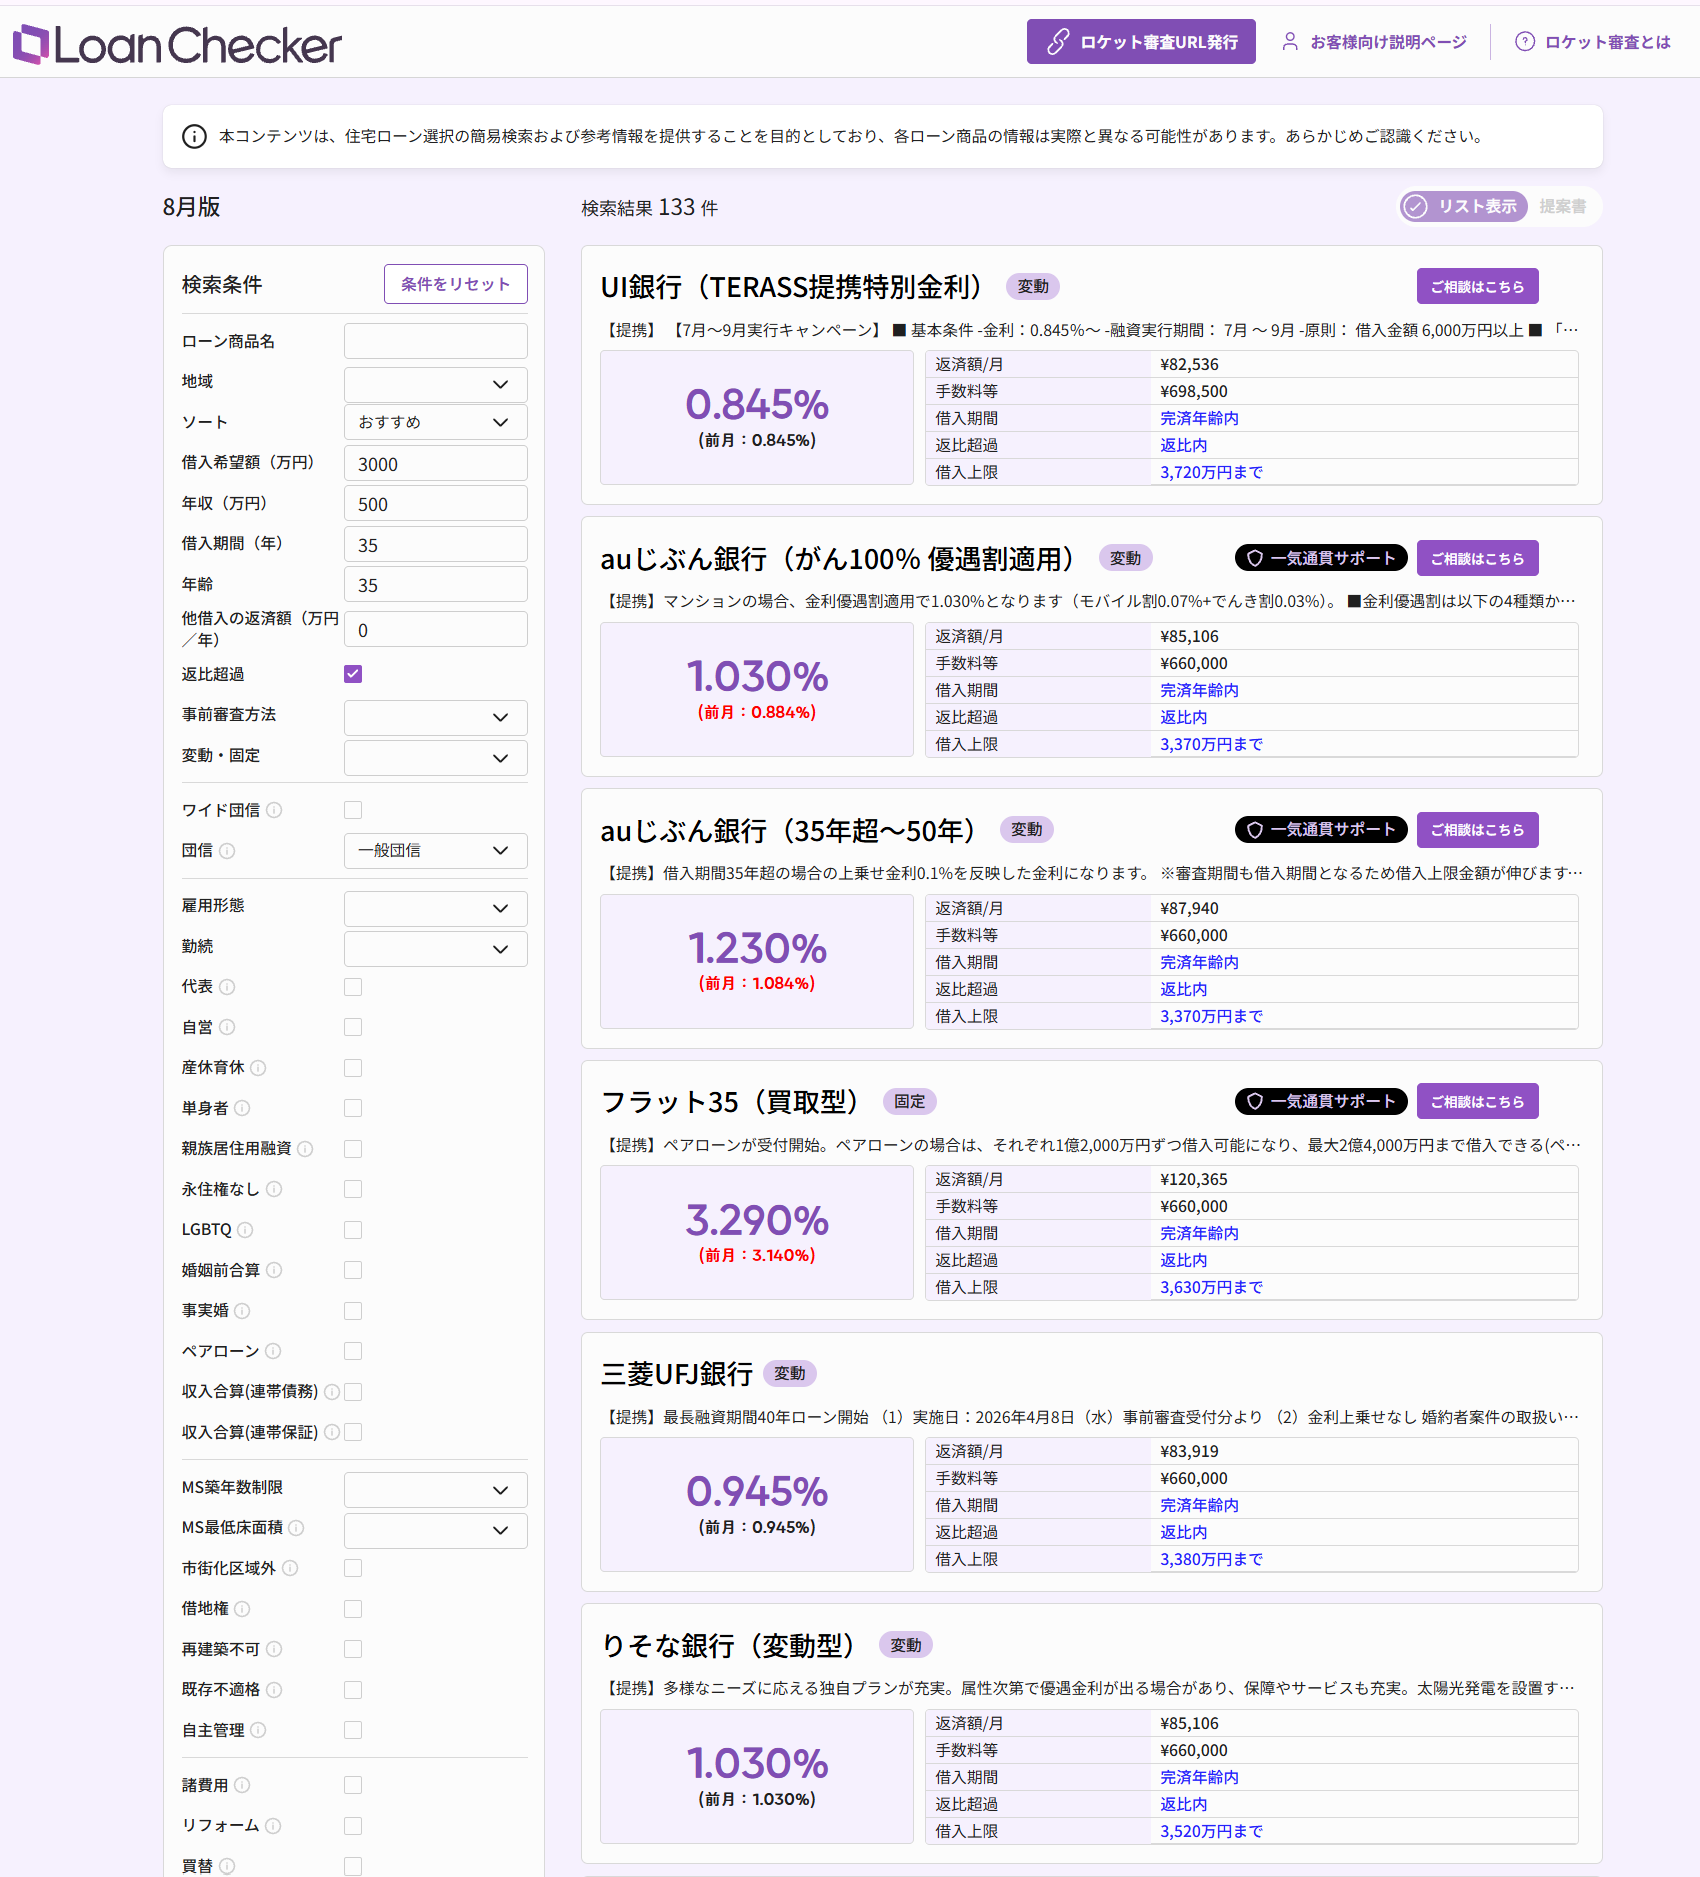Viewport: 1700px width, 1877px height.
Task: Open 完済年齢内 link in 三菱UFJ銀行 card
Action: click(x=1199, y=1505)
